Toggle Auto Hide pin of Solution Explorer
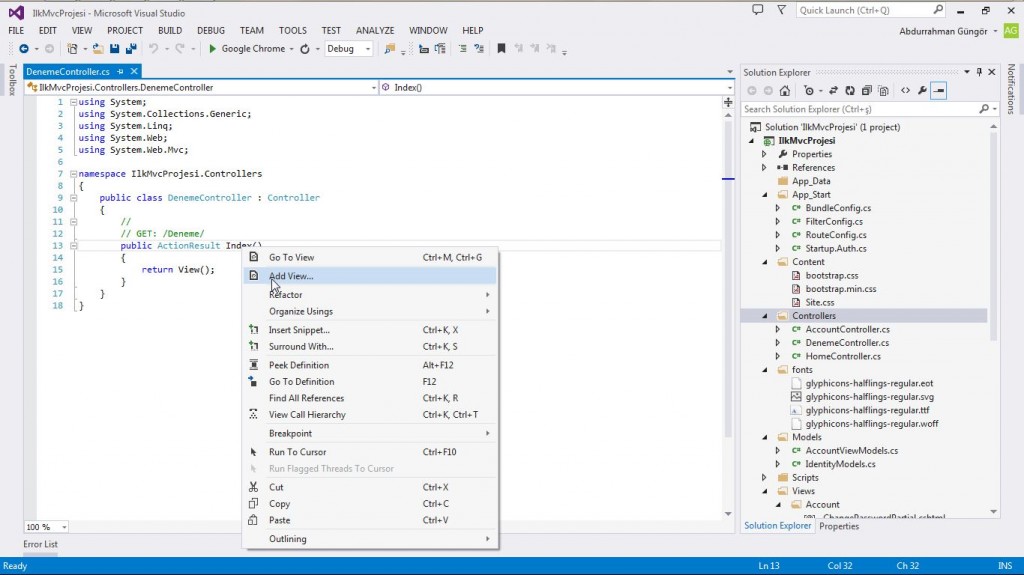1024x575 pixels. click(979, 72)
